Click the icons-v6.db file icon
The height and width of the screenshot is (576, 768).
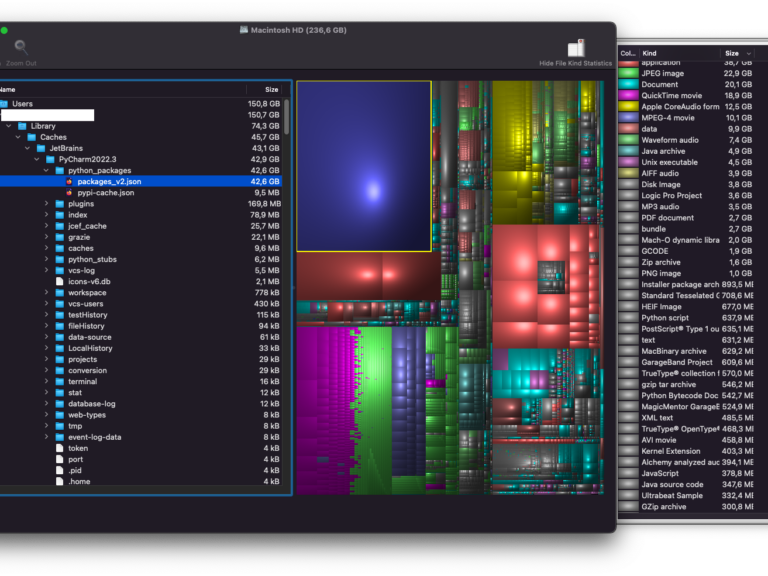pos(60,281)
